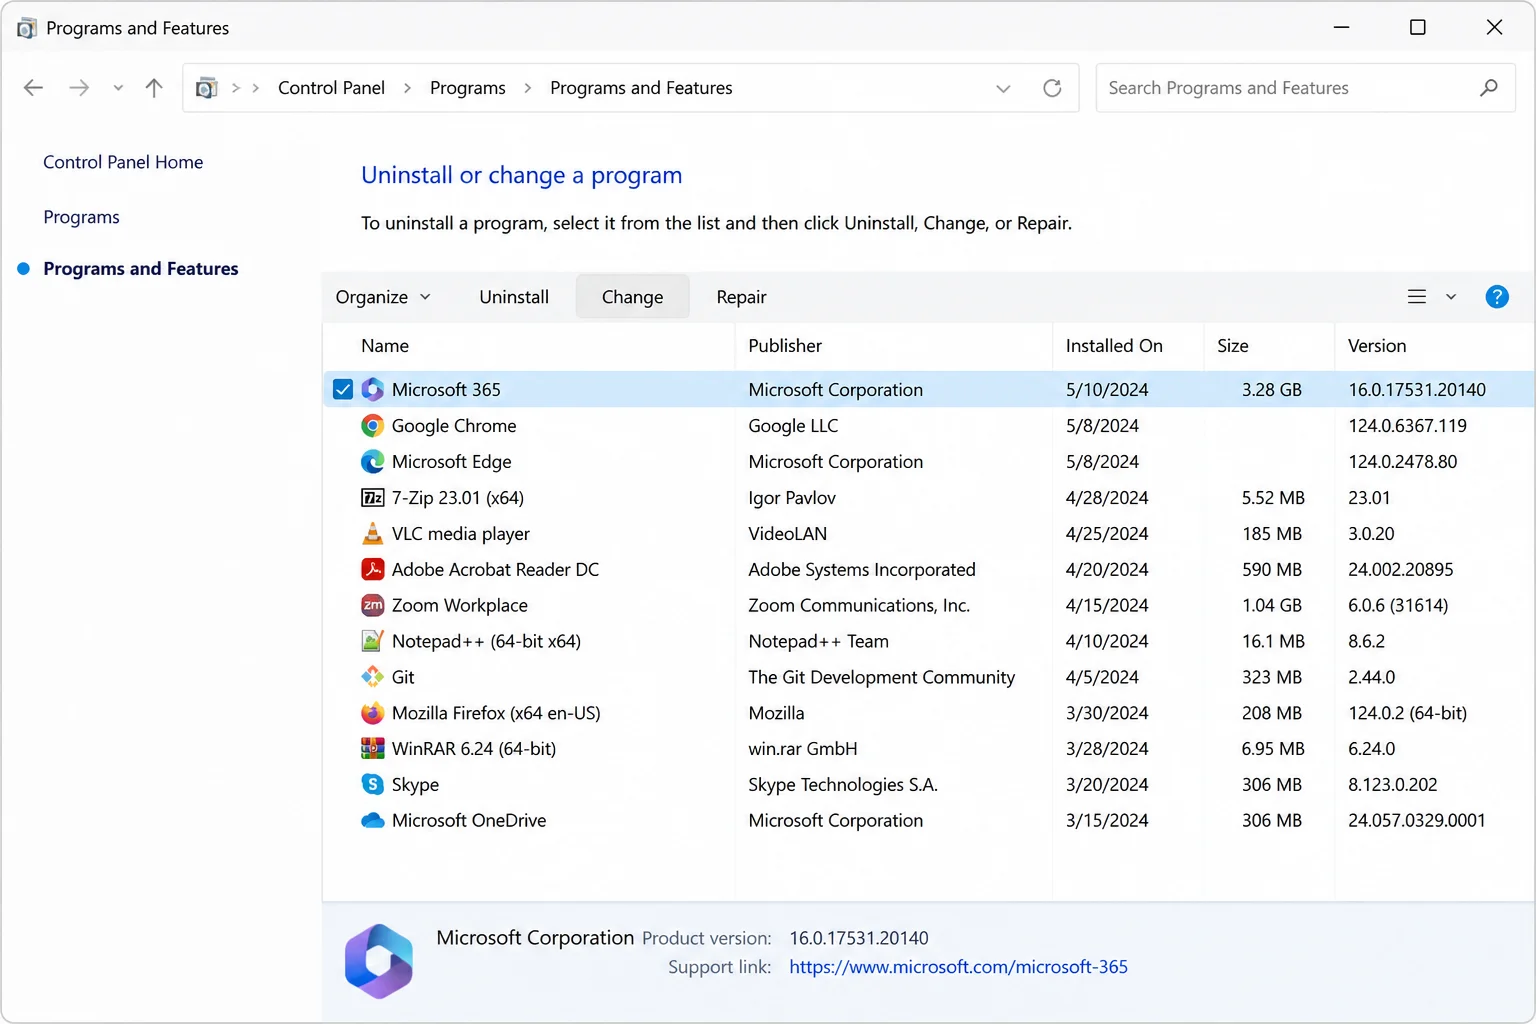The image size is (1536, 1024).
Task: Click the 1.04 GB size cell
Action: pyautogui.click(x=1272, y=605)
